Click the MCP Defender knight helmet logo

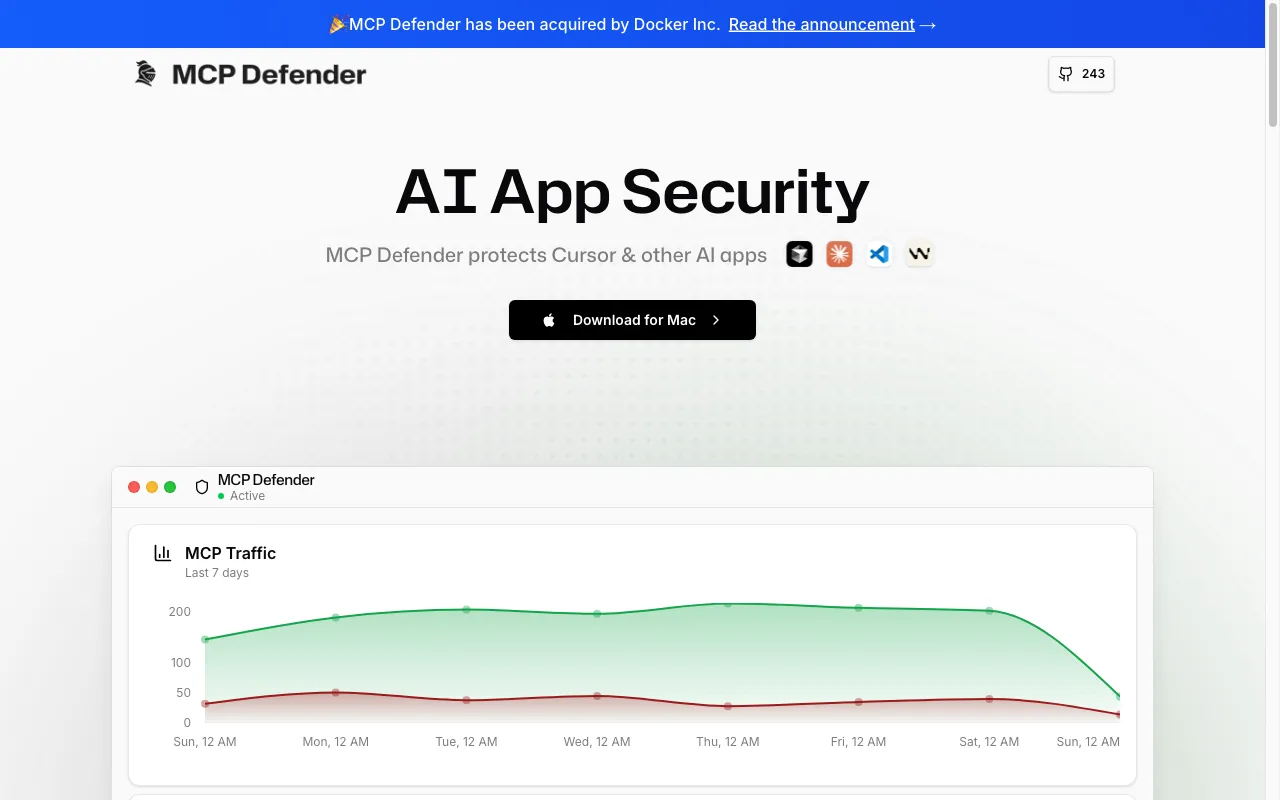coord(146,74)
